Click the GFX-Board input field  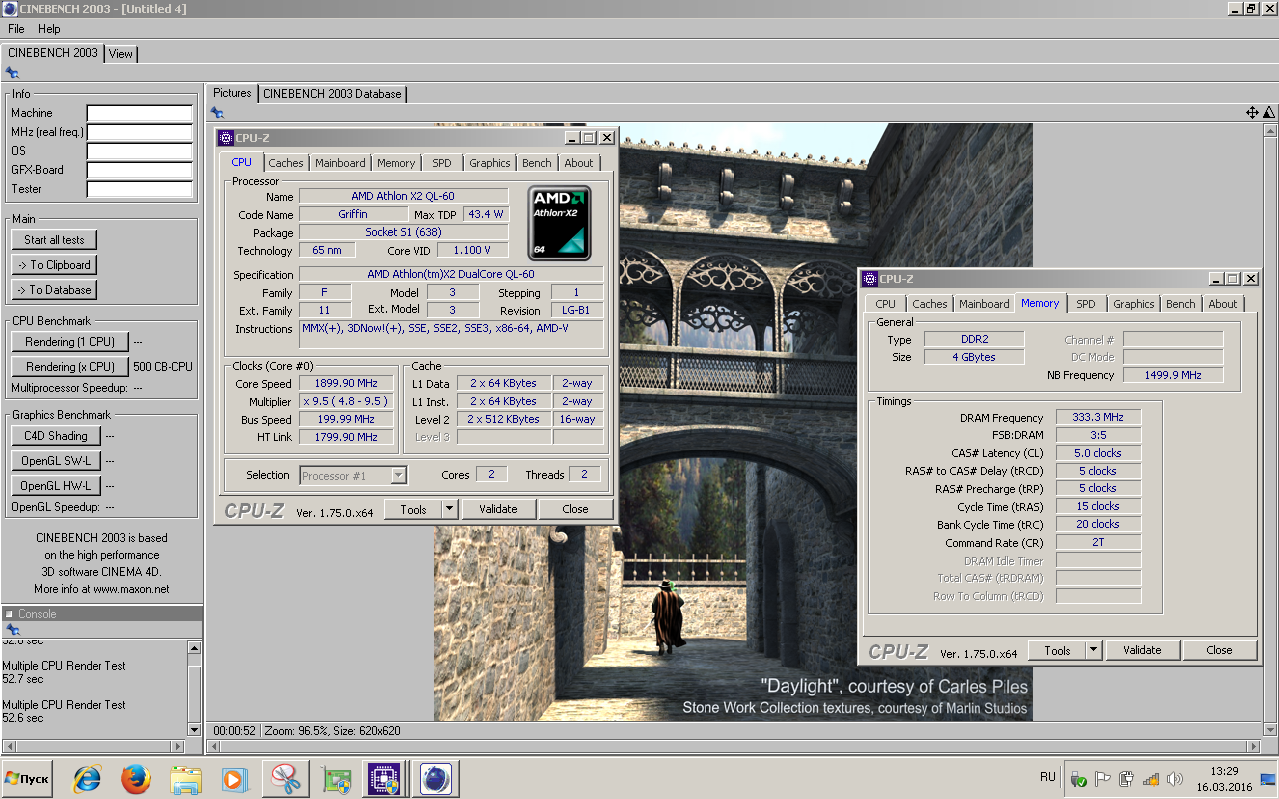point(140,171)
